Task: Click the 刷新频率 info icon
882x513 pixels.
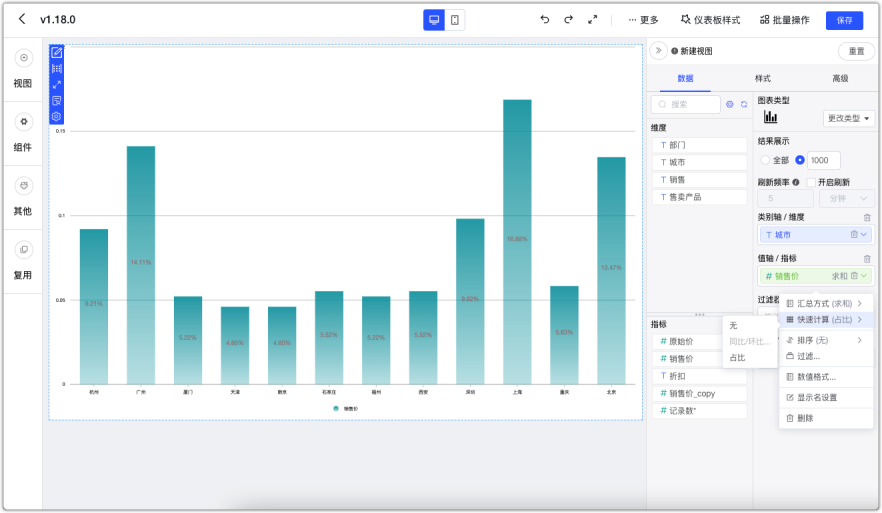Action: point(796,182)
